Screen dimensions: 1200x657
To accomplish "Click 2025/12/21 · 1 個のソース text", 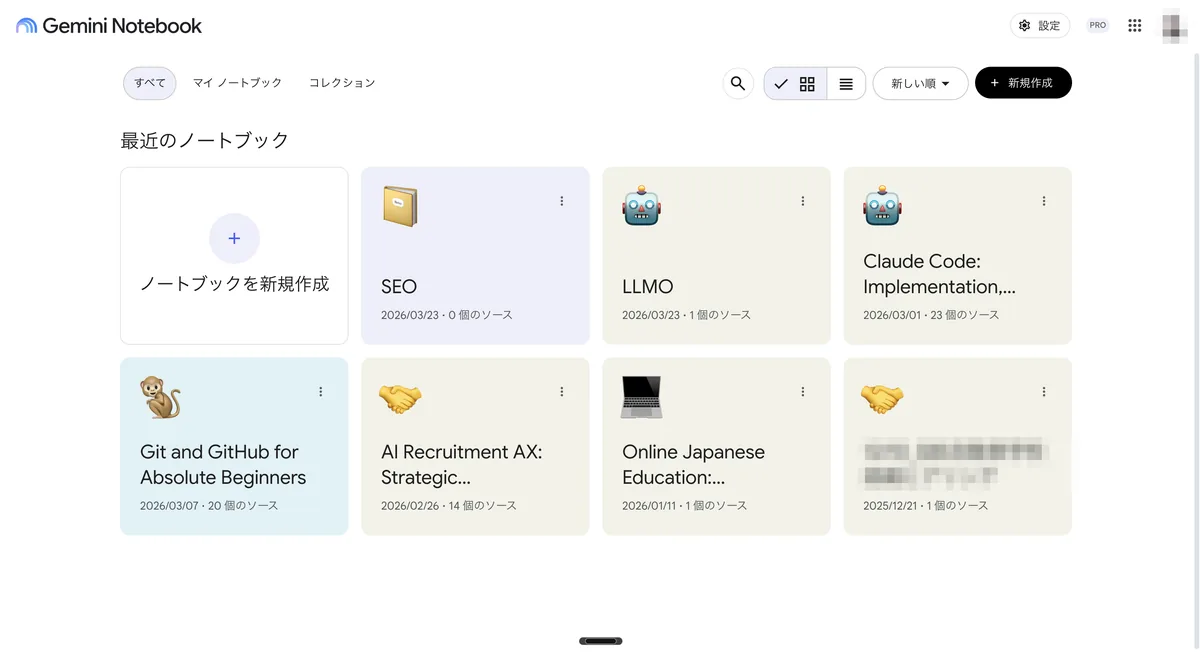I will (x=926, y=506).
